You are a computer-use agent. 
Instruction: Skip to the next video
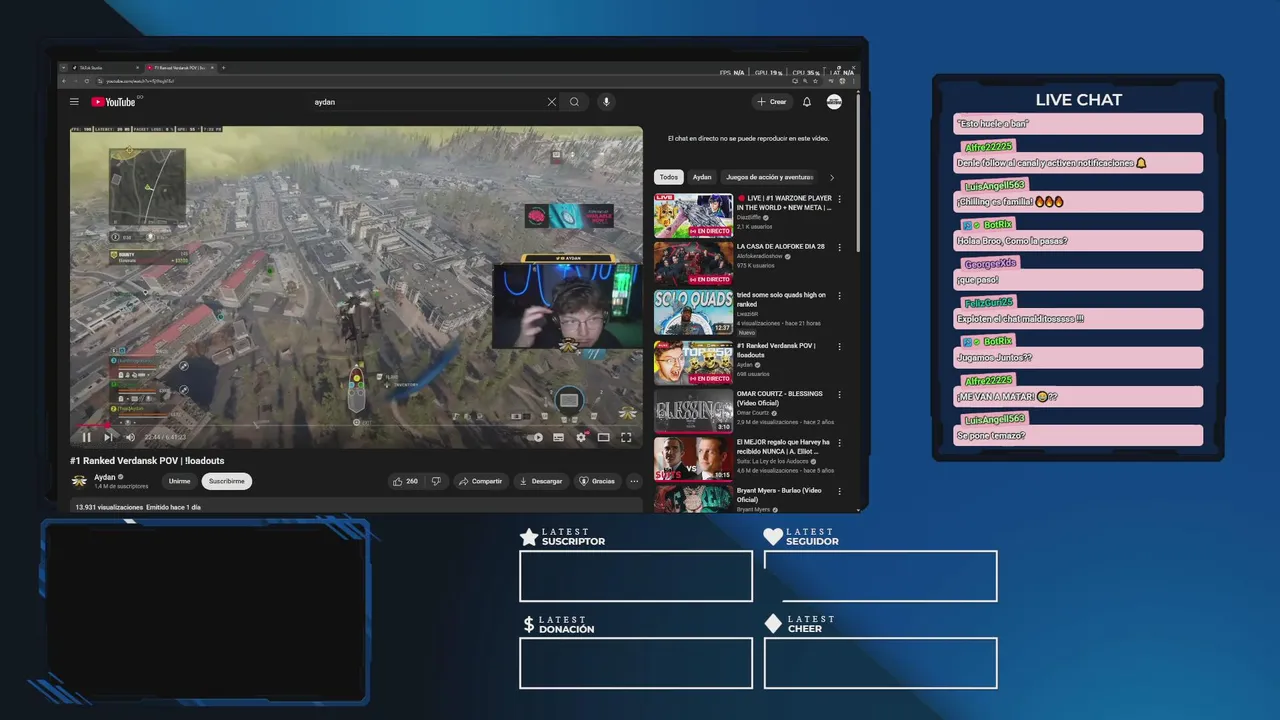tap(108, 437)
